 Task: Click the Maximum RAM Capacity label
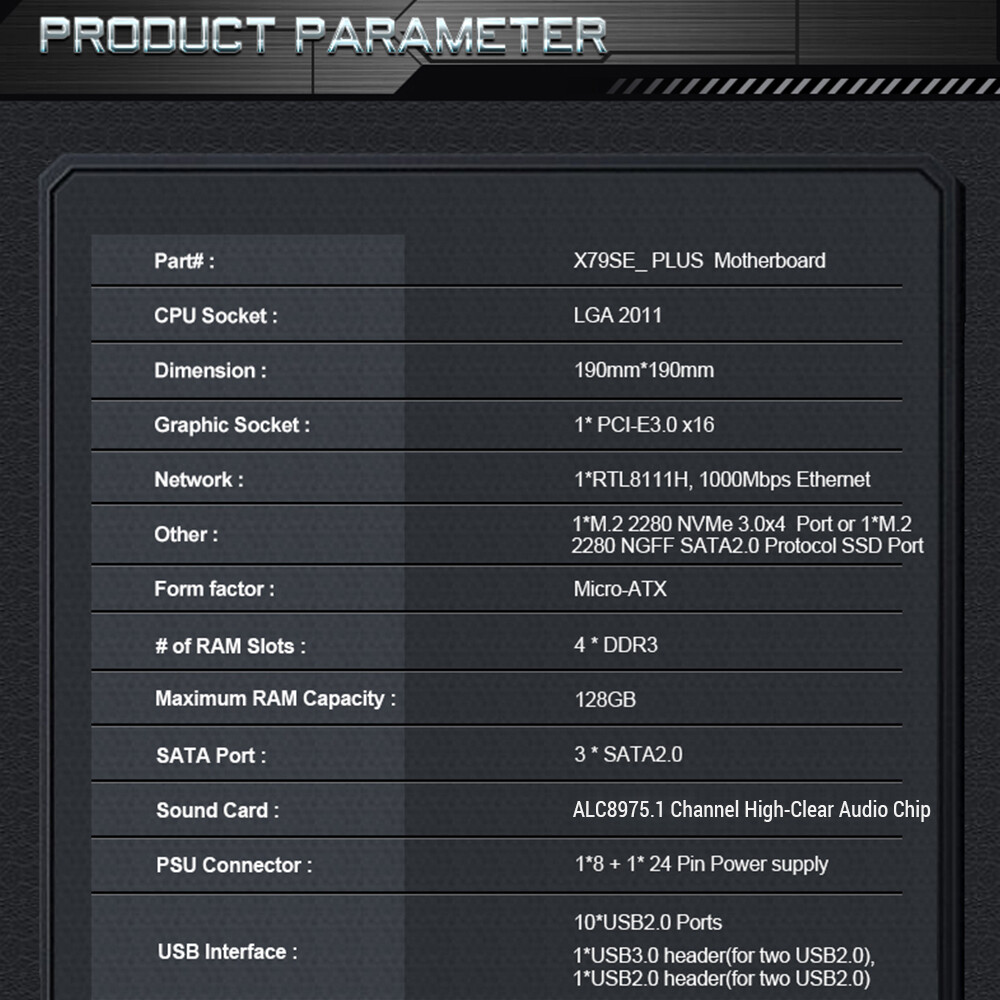[275, 699]
